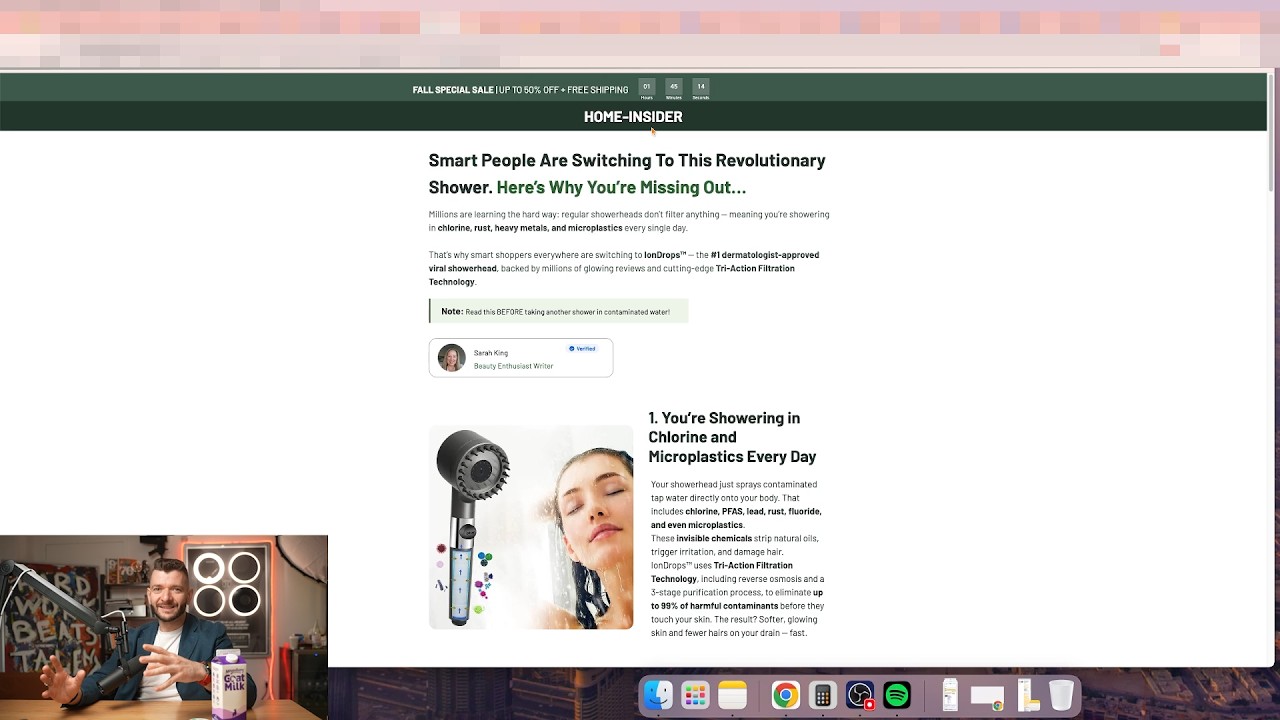
Task: Click the 'Tri-Action Filtration Technology' text in intro
Action: 612,275
